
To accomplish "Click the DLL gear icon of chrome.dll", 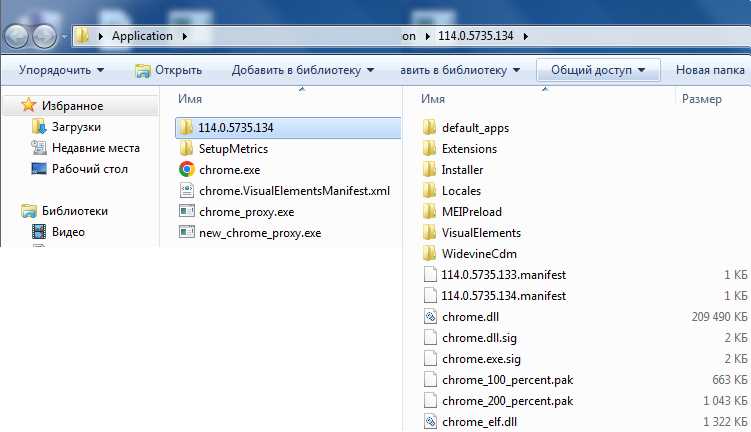I will click(430, 317).
